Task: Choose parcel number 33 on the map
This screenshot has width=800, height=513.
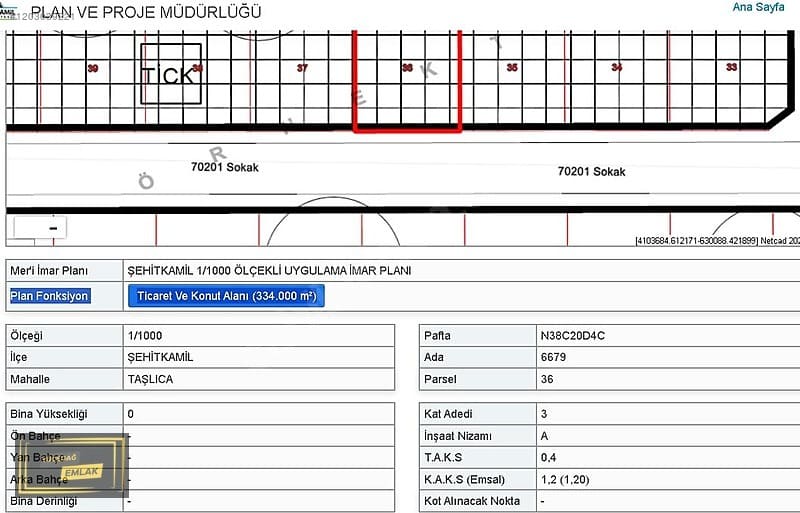Action: tap(732, 68)
